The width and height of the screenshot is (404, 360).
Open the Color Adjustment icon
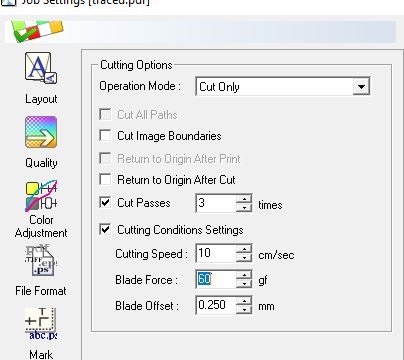click(x=41, y=196)
